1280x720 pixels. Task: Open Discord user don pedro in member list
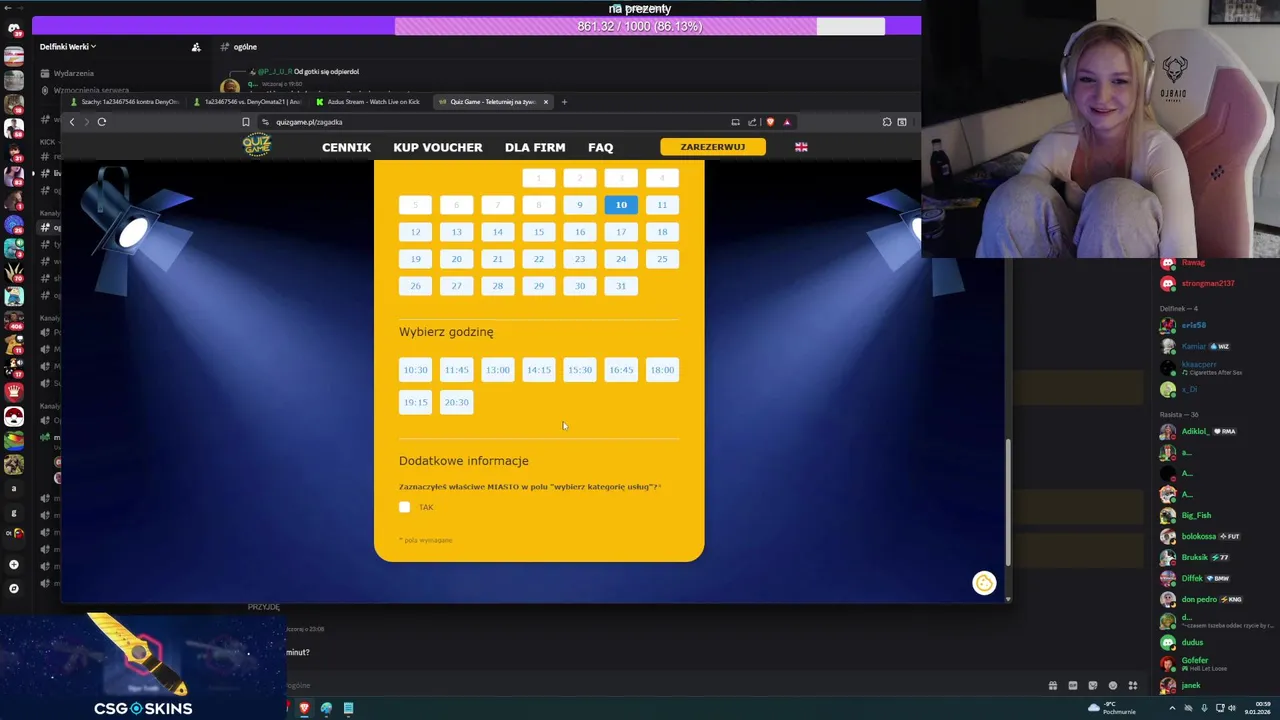pyautogui.click(x=1199, y=599)
